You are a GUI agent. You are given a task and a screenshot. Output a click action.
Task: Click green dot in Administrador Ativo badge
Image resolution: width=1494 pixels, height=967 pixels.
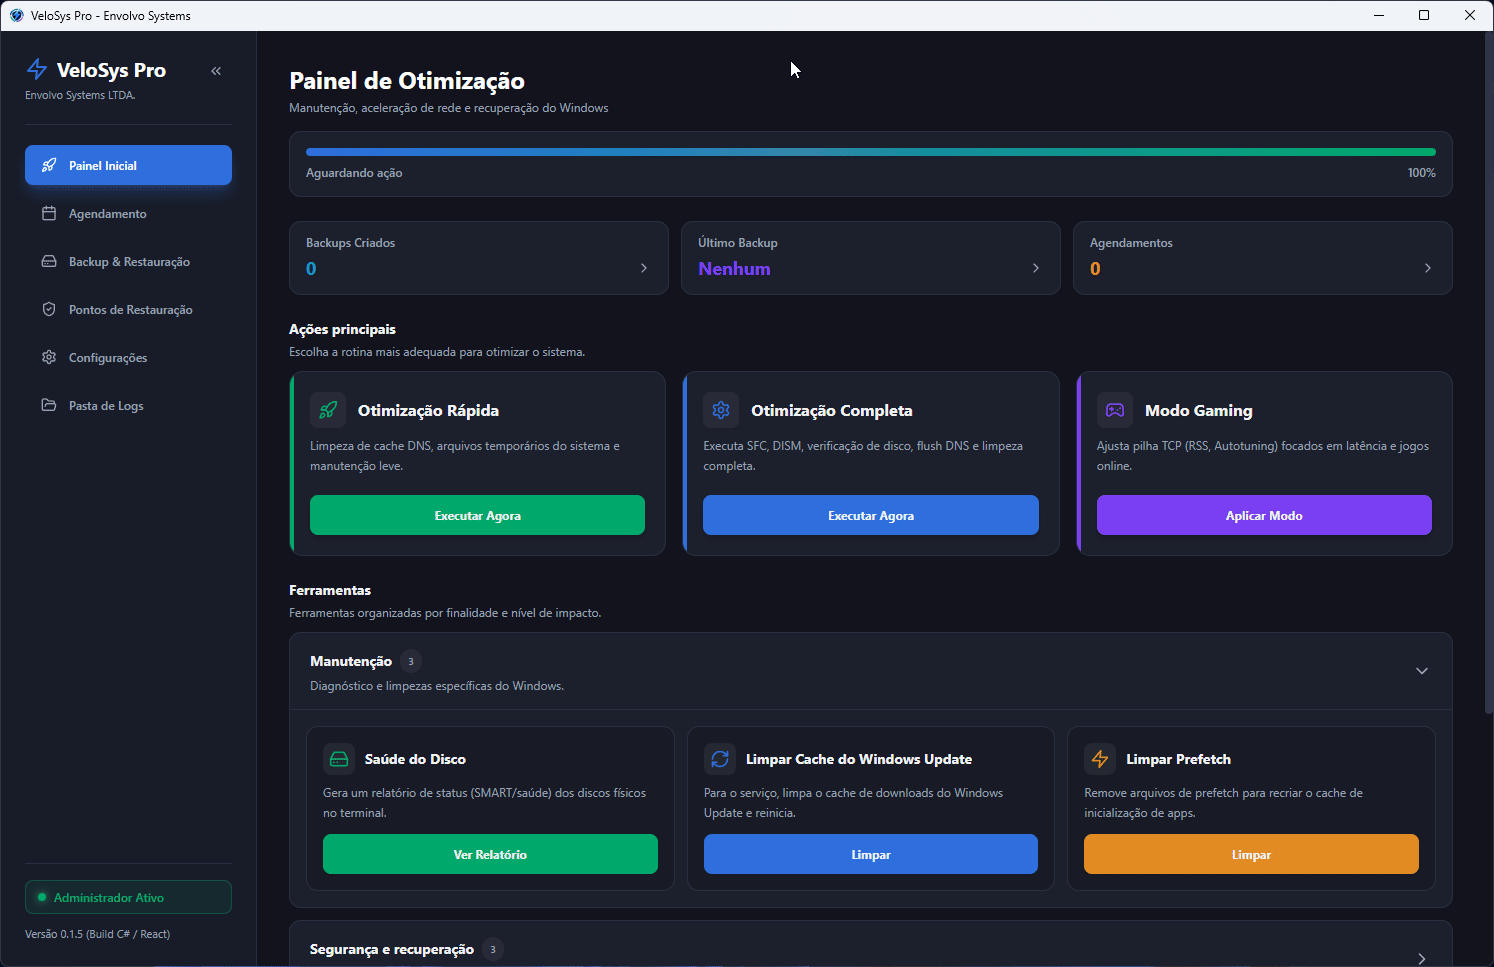42,897
